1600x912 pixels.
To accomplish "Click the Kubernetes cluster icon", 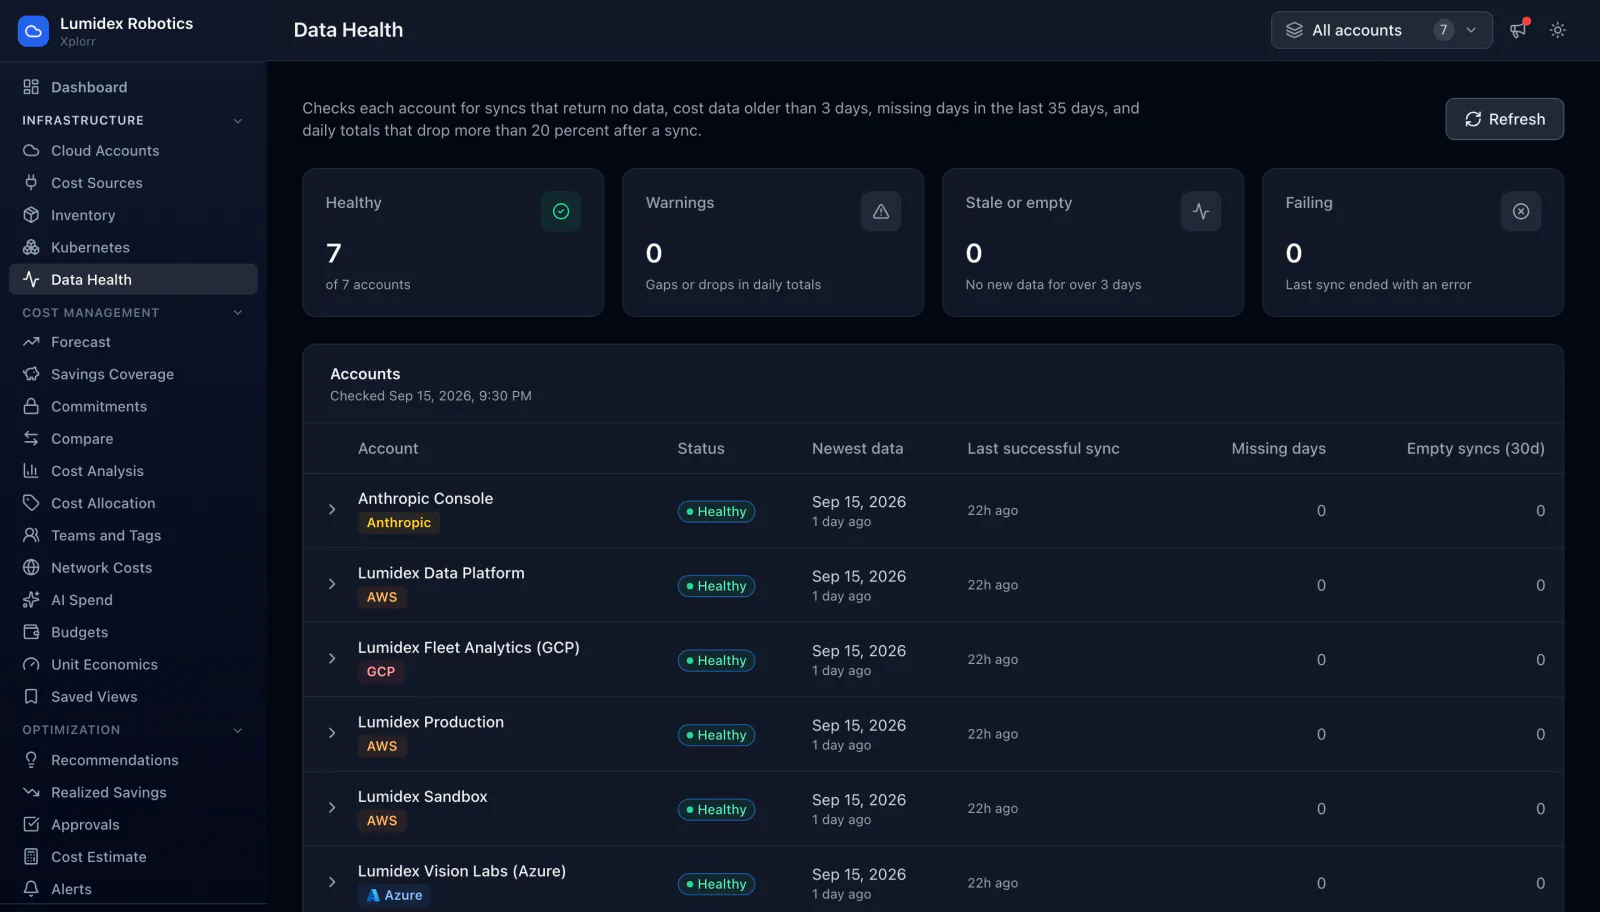I will [x=31, y=247].
